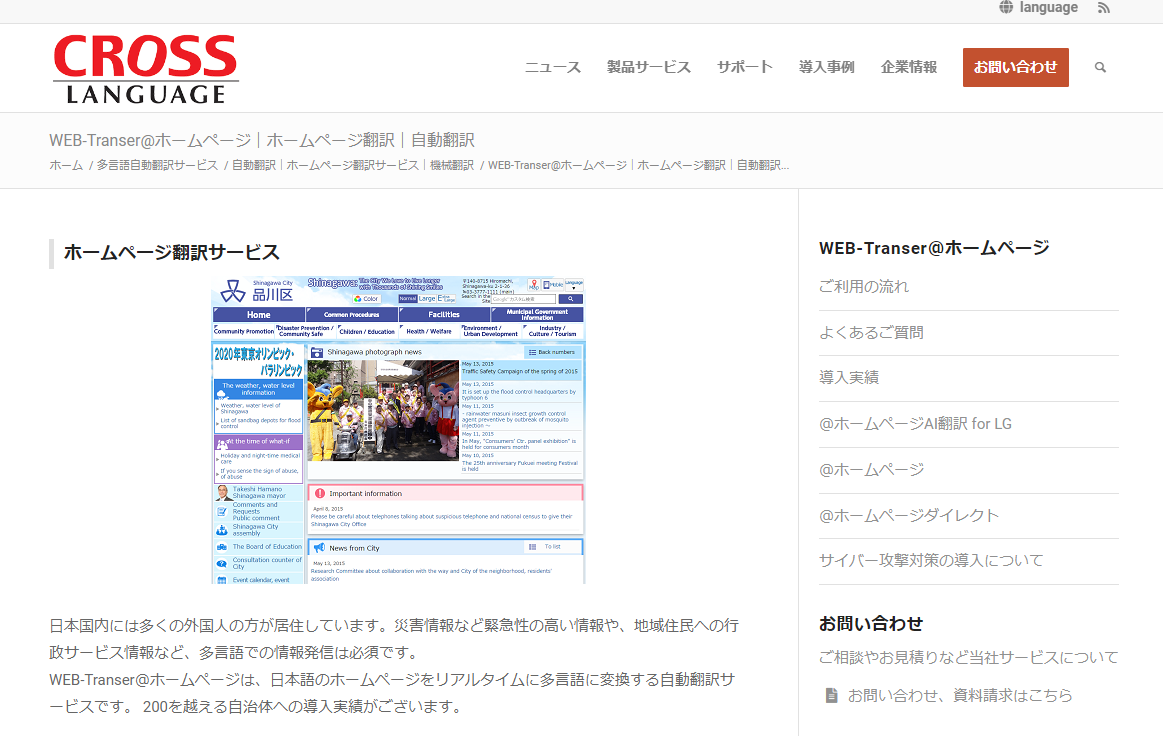This screenshot has height=736, width=1163.
Task: Open the ニュース menu item
Action: tap(553, 67)
